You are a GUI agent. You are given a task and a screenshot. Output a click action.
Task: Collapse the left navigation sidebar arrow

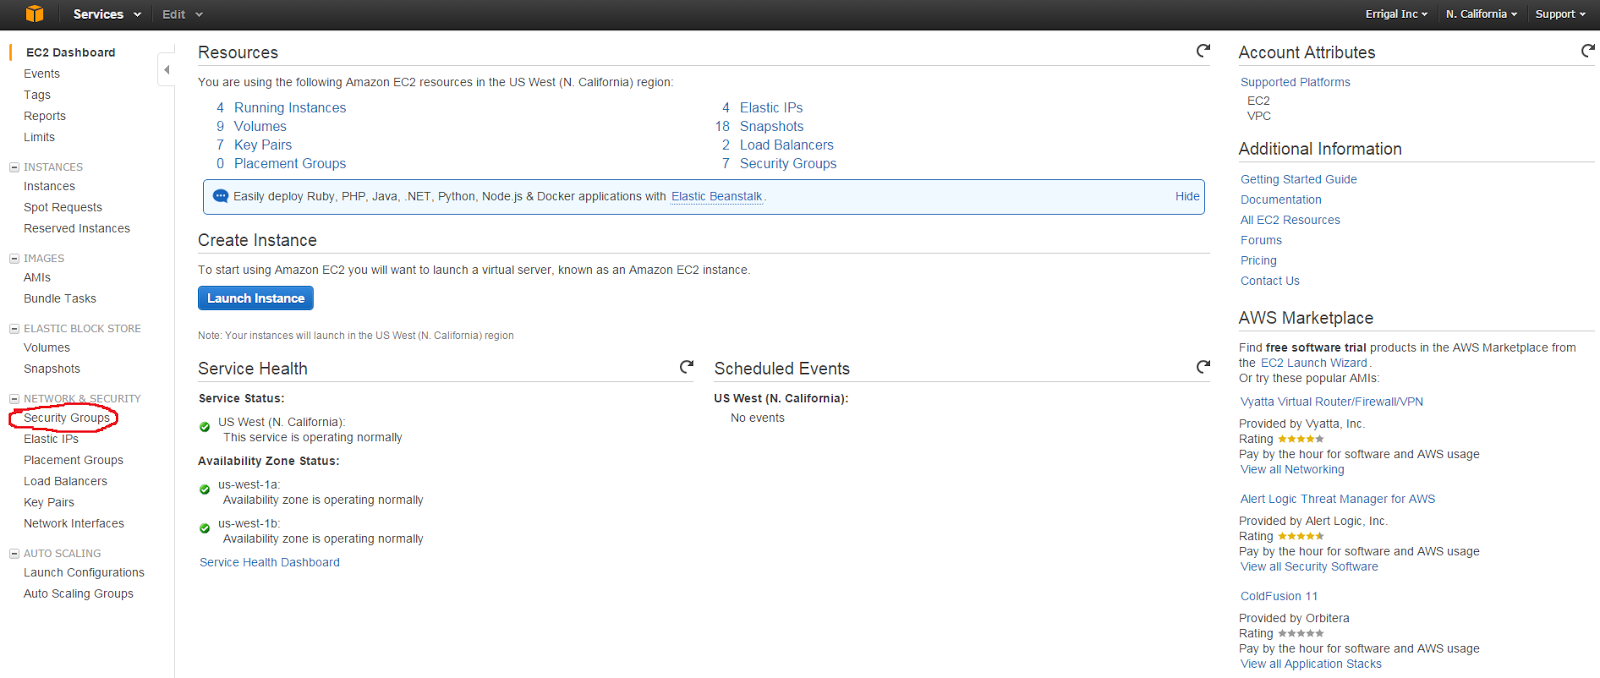166,70
